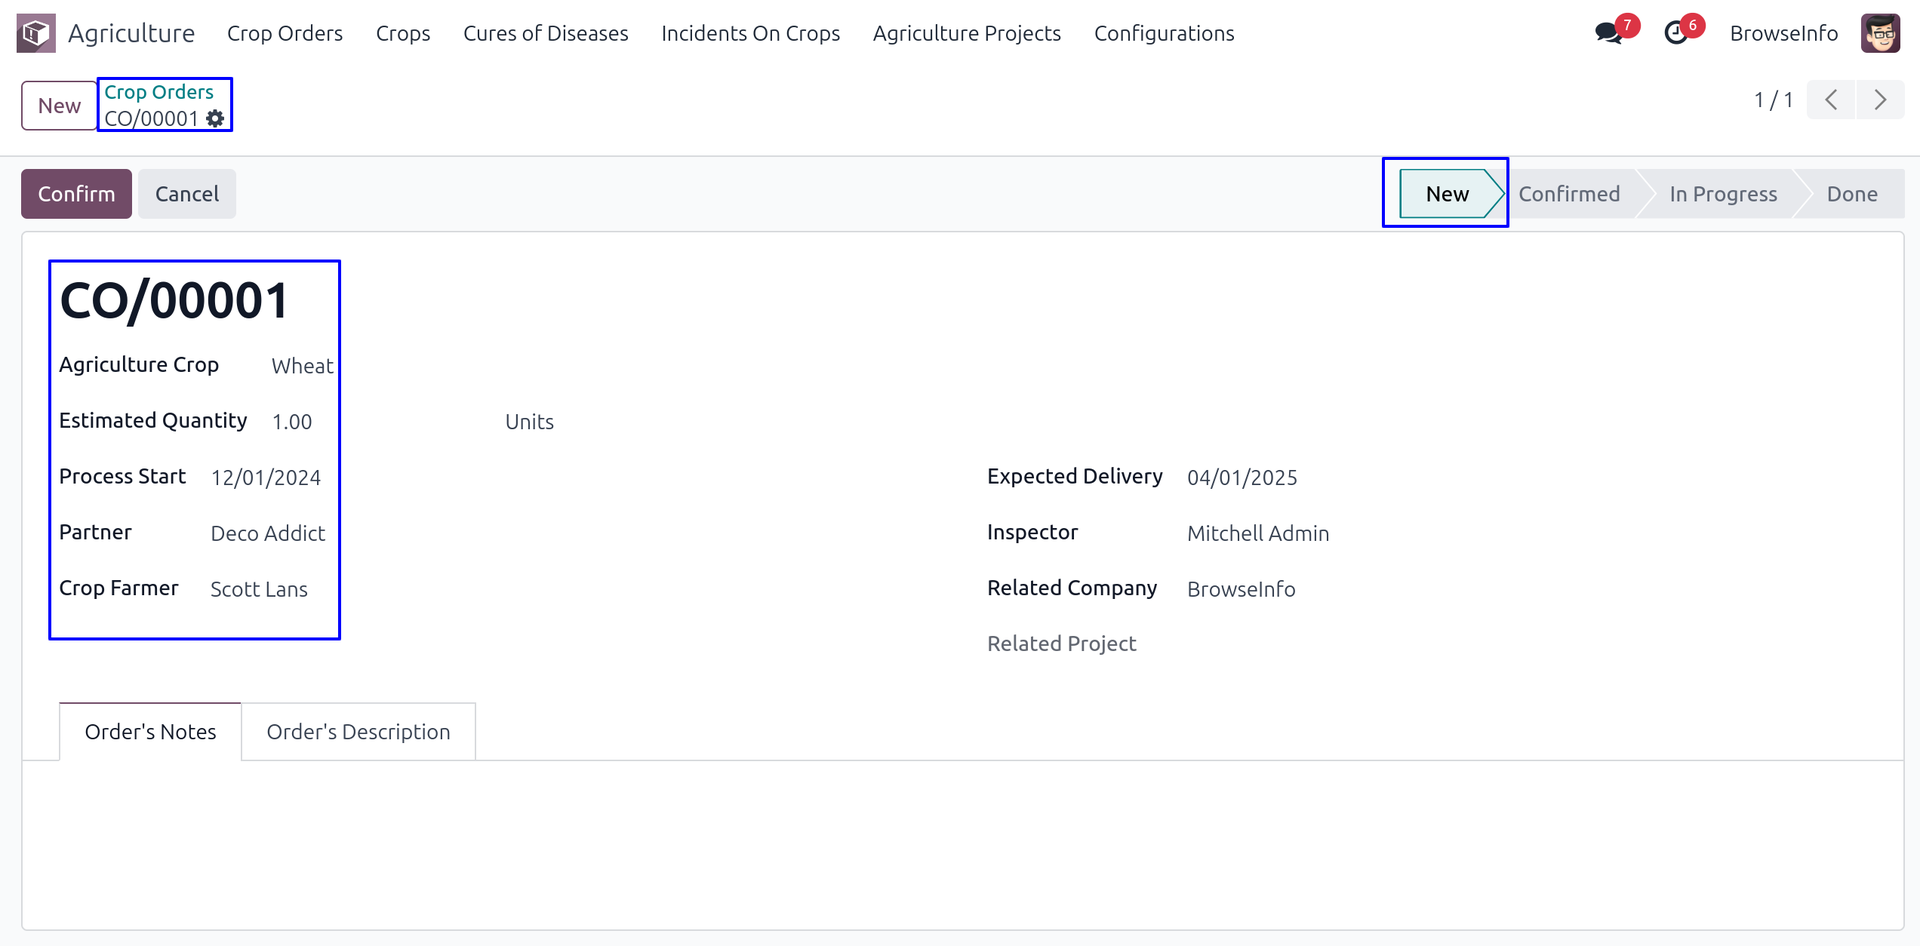This screenshot has height=946, width=1920.
Task: Open the Agriculture Crop field showing Wheat
Action: (x=302, y=366)
